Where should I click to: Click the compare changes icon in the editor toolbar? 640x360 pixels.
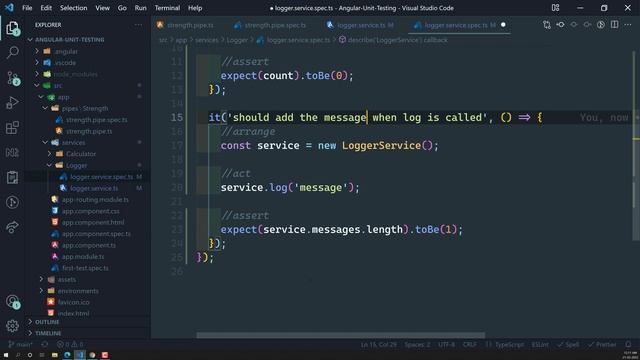[547, 25]
